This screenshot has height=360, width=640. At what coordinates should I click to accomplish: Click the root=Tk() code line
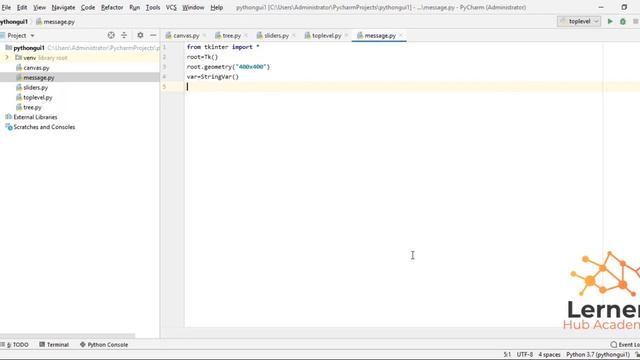pyautogui.click(x=202, y=57)
